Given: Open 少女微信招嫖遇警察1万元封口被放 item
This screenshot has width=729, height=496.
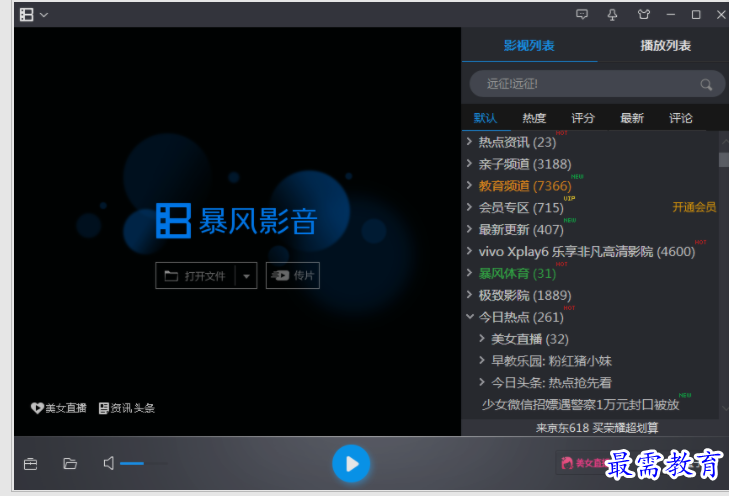Looking at the screenshot, I should (580, 404).
